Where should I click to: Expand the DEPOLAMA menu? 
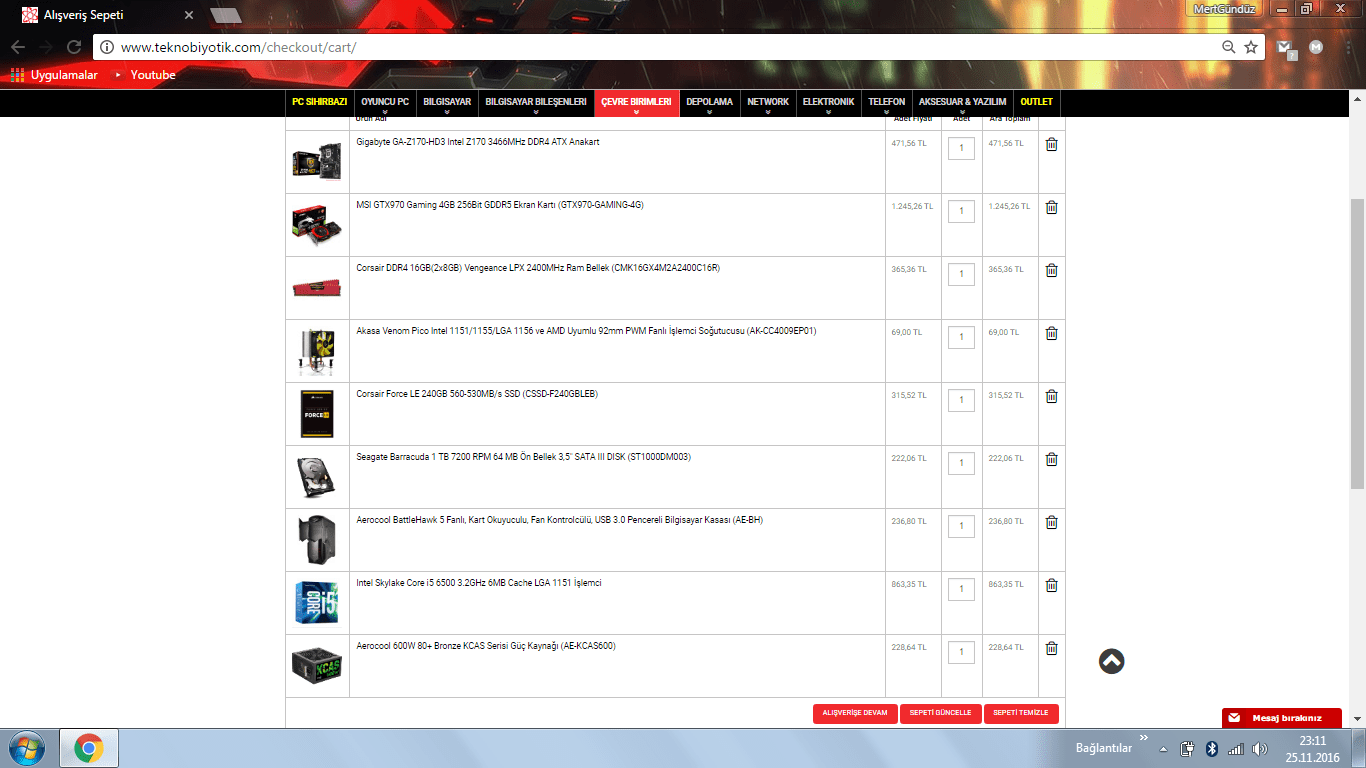tap(709, 103)
